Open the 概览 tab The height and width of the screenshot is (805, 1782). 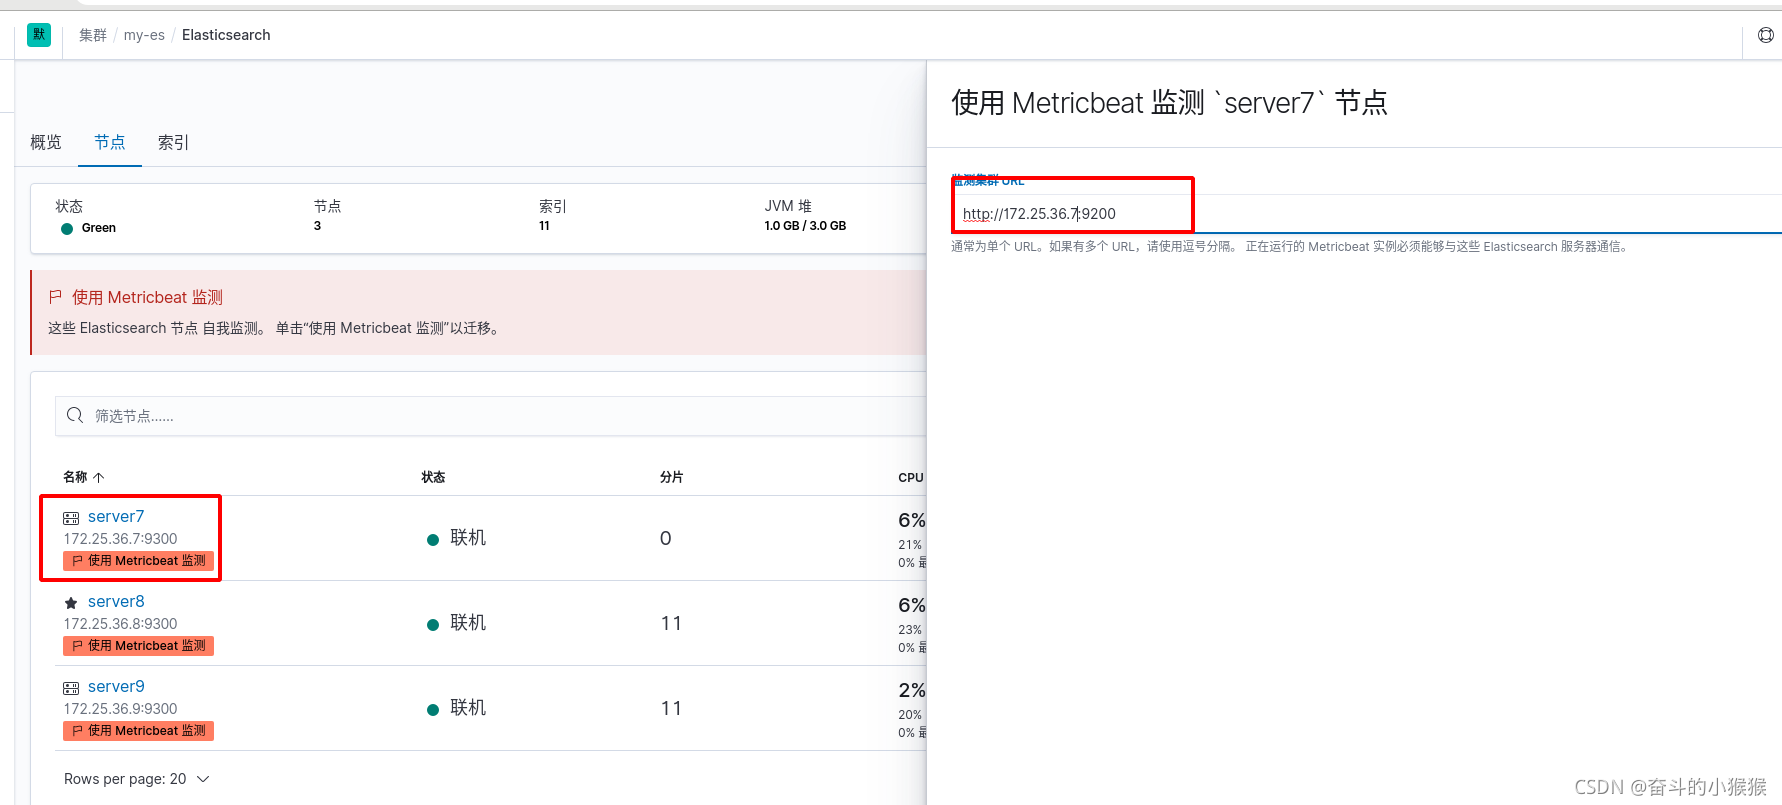[46, 142]
